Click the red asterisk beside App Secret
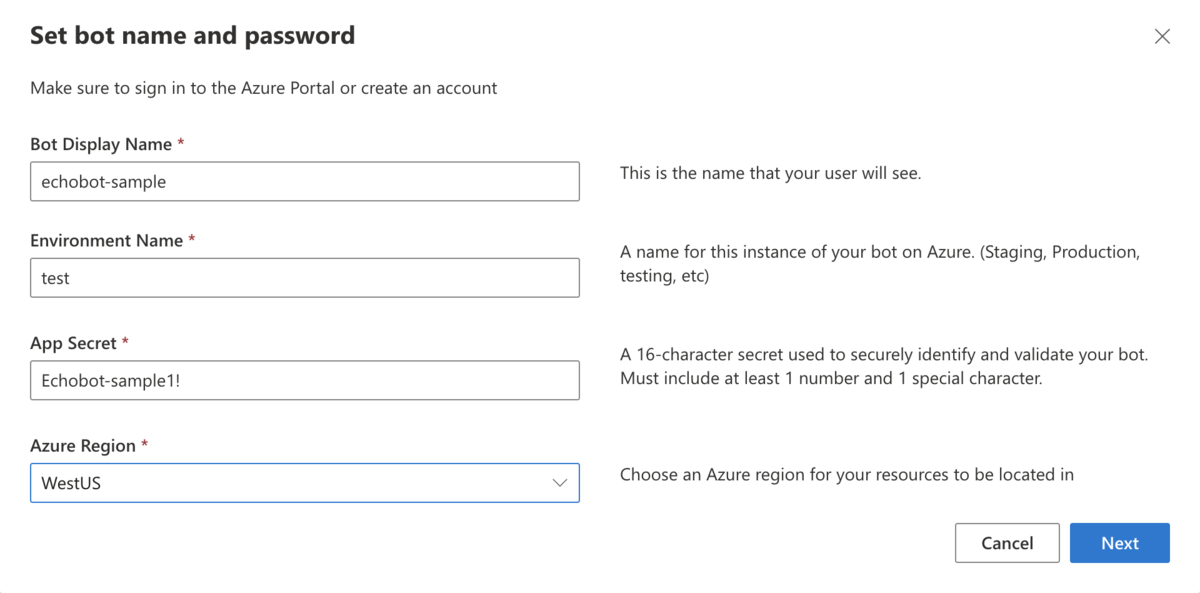 click(x=126, y=342)
